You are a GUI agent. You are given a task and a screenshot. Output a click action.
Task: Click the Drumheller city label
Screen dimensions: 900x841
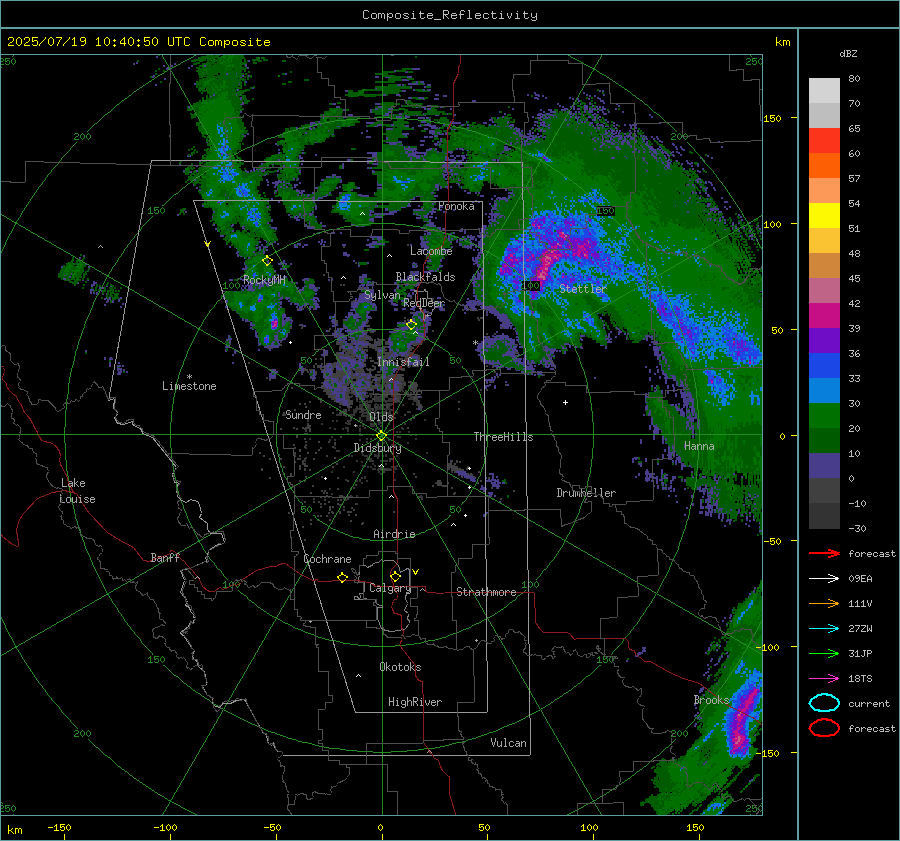click(586, 493)
